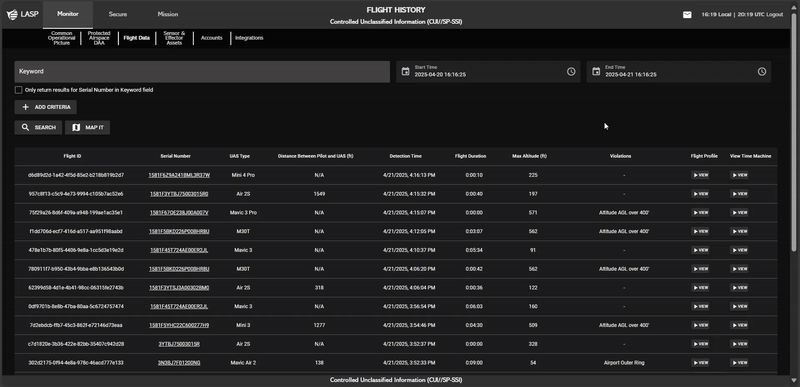
Task: Click the Start Time clock icon
Action: (571, 71)
